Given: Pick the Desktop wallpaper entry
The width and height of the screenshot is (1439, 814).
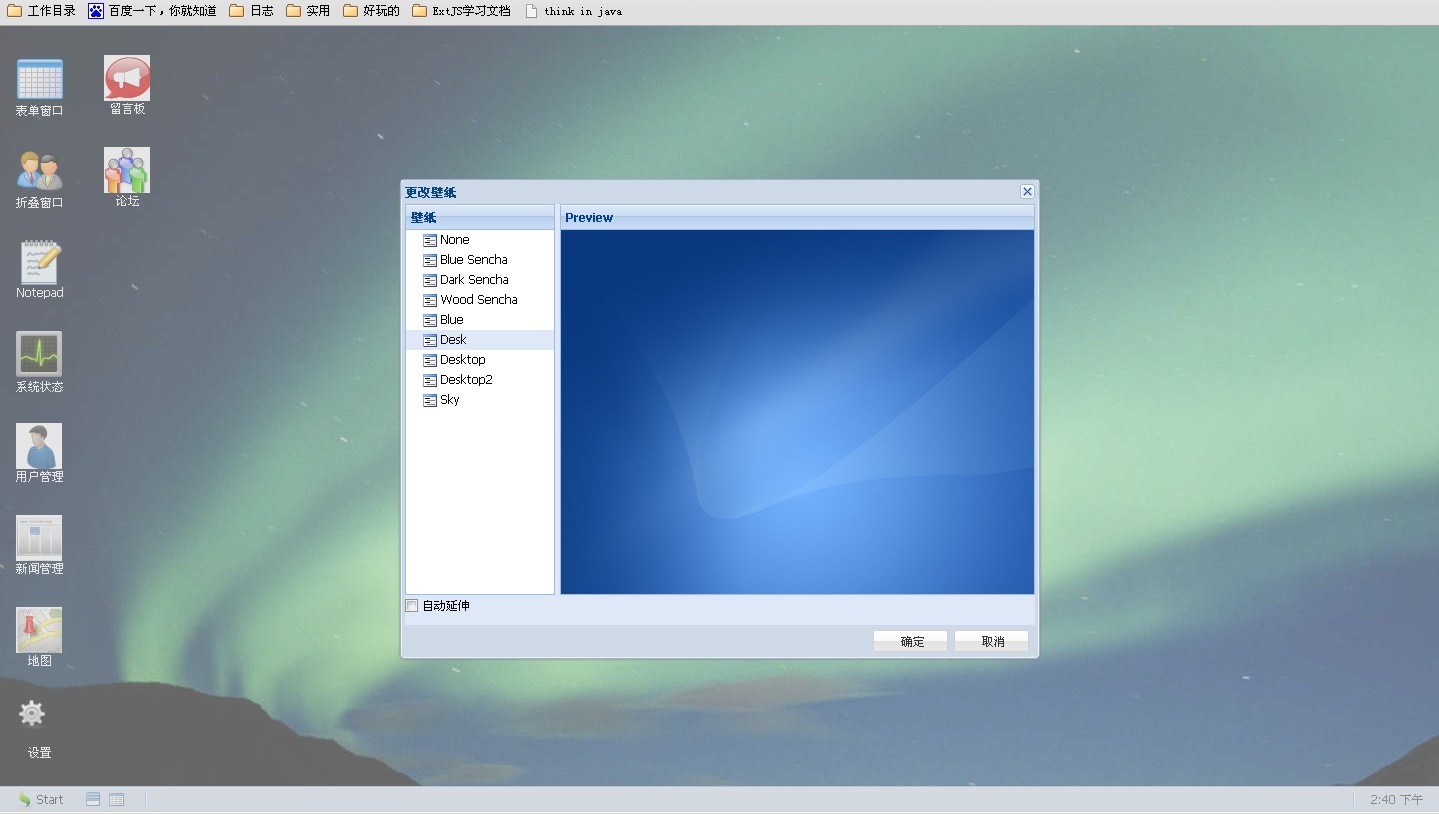Looking at the screenshot, I should [x=480, y=360].
